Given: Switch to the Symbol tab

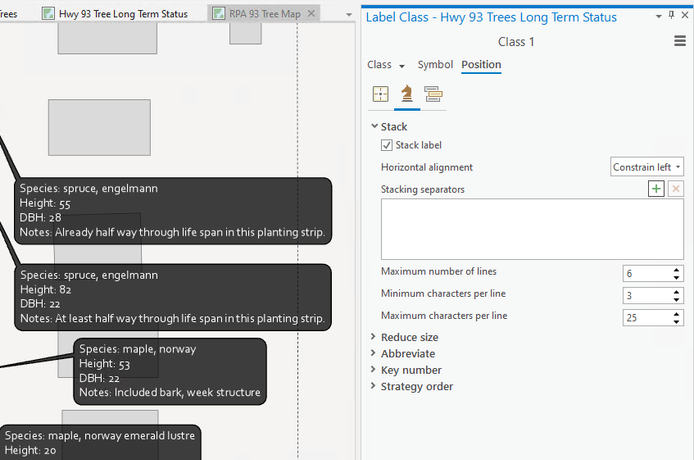Looking at the screenshot, I should 435,65.
